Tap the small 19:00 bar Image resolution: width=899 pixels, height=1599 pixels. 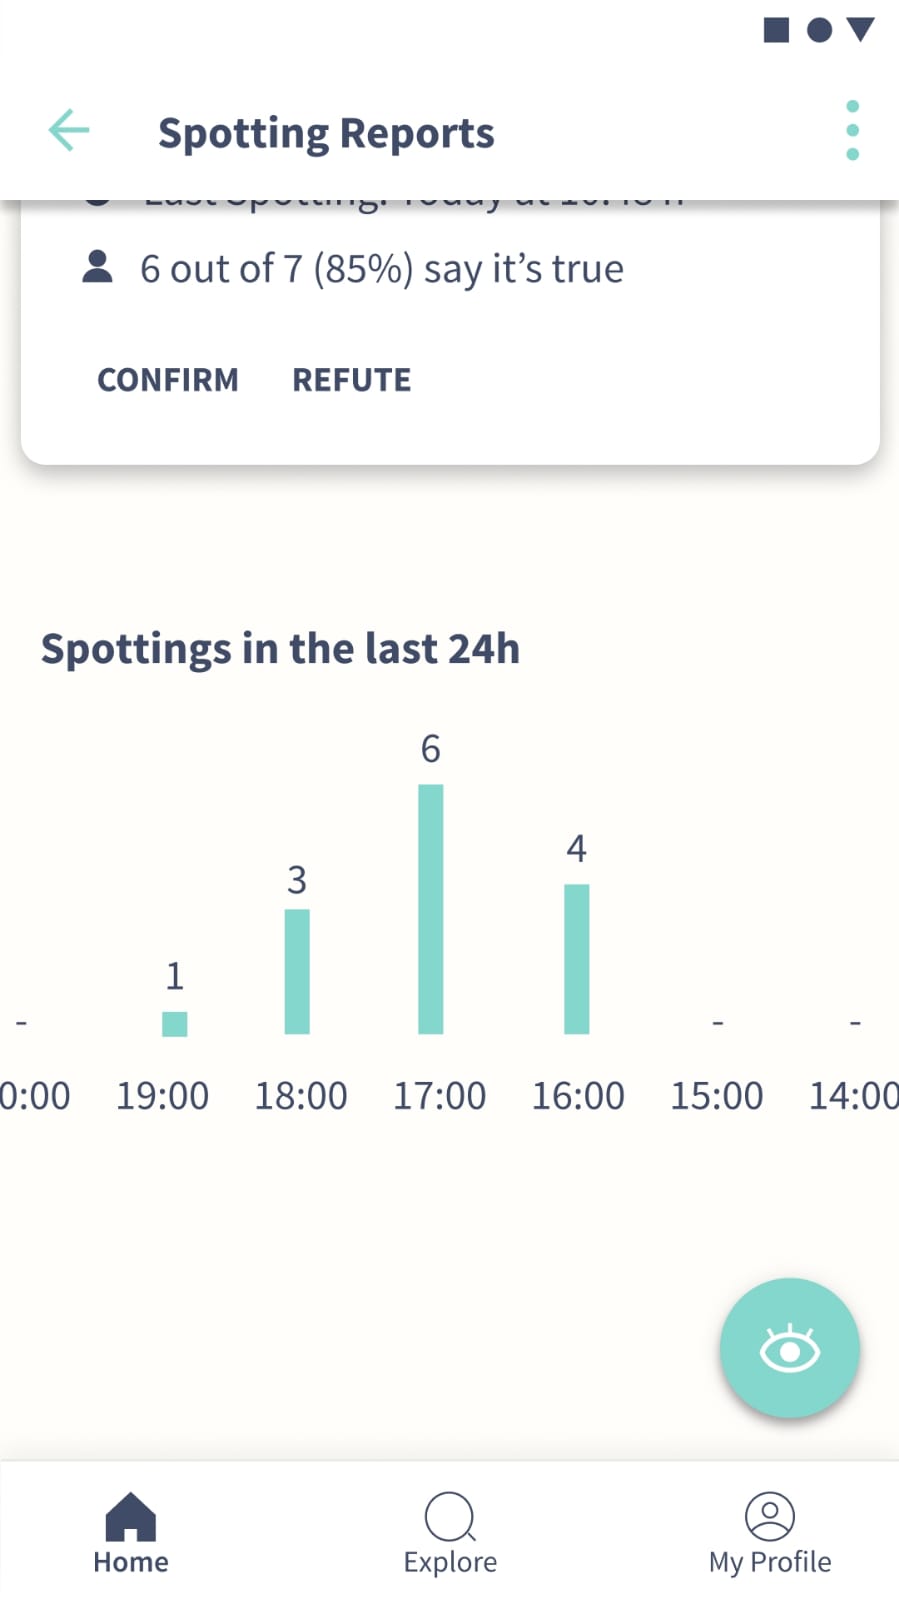(x=175, y=1024)
